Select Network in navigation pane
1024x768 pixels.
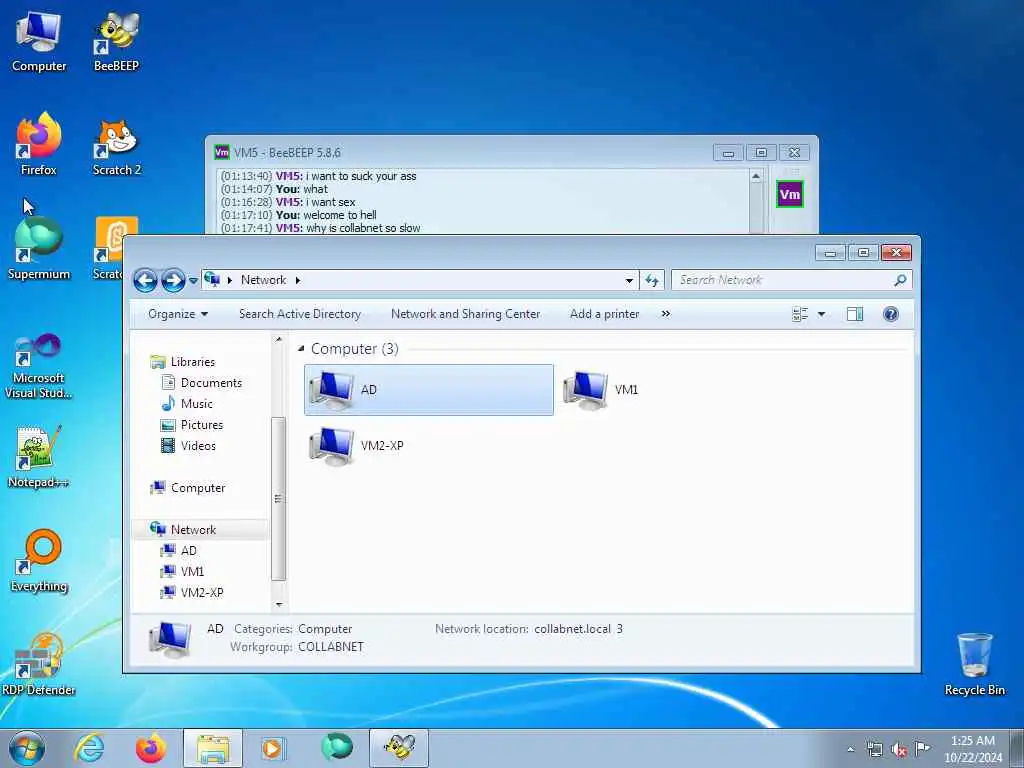(193, 530)
